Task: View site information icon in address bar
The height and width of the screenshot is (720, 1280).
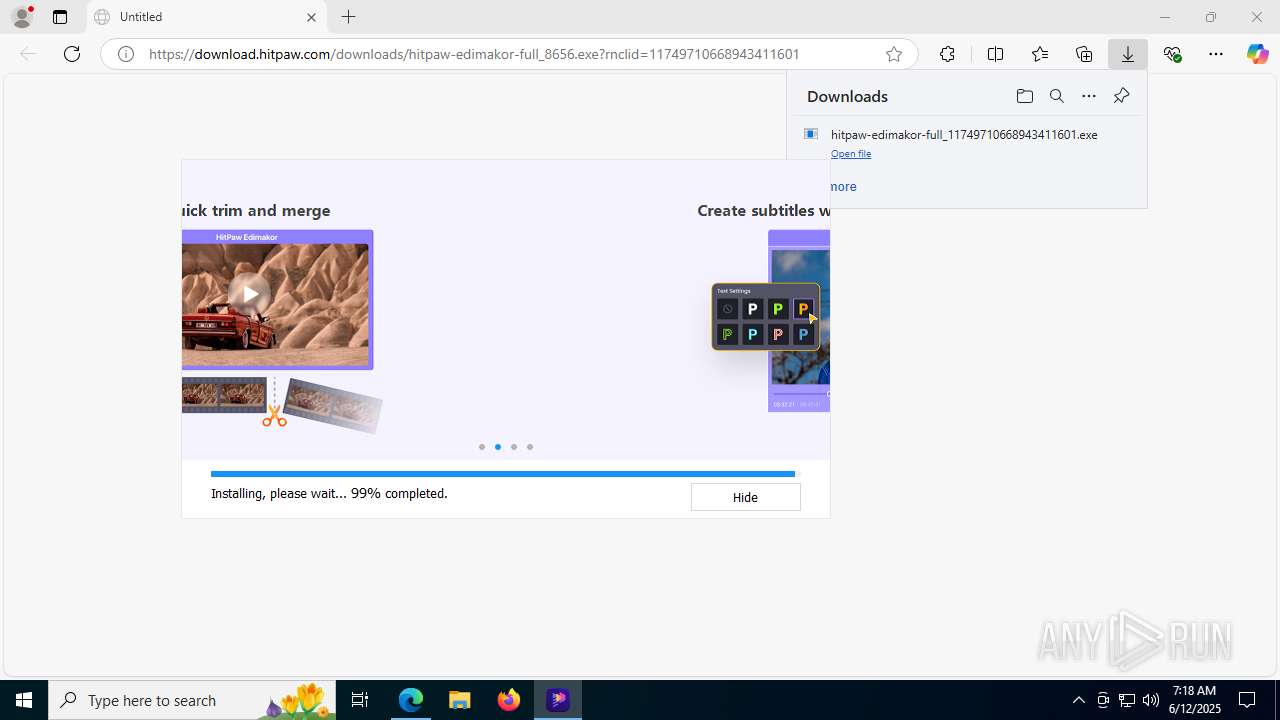Action: (x=126, y=54)
